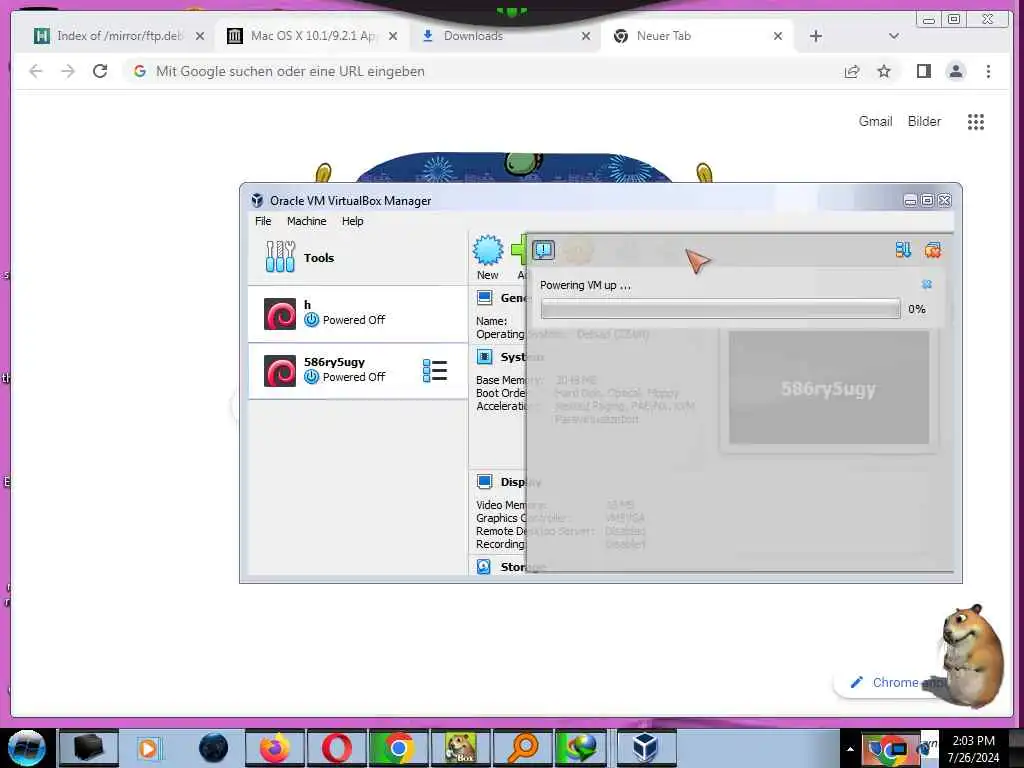The image size is (1024, 768).
Task: Click the 586ry5ugy preview thumbnail
Action: [x=829, y=387]
